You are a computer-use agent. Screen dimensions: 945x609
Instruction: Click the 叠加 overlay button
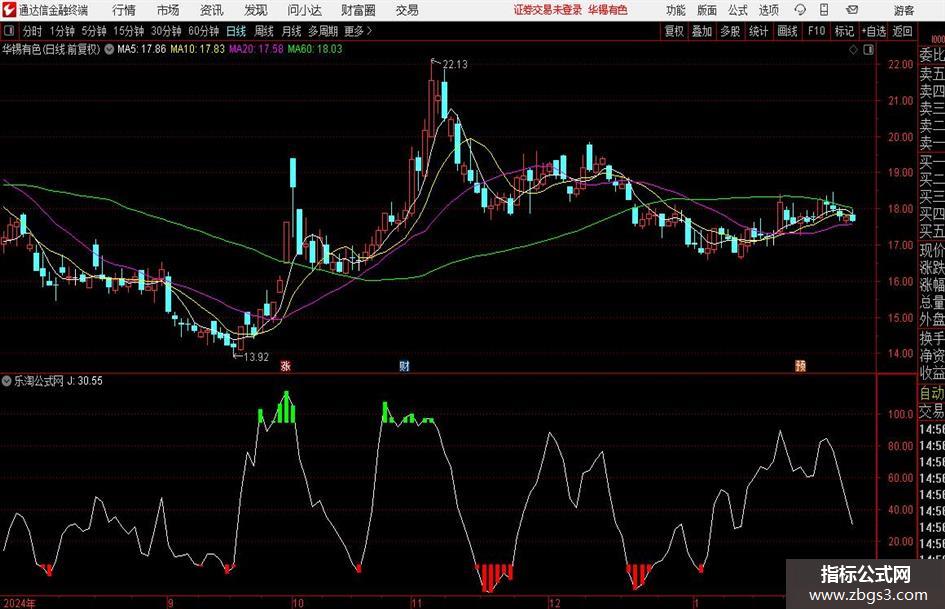click(702, 31)
